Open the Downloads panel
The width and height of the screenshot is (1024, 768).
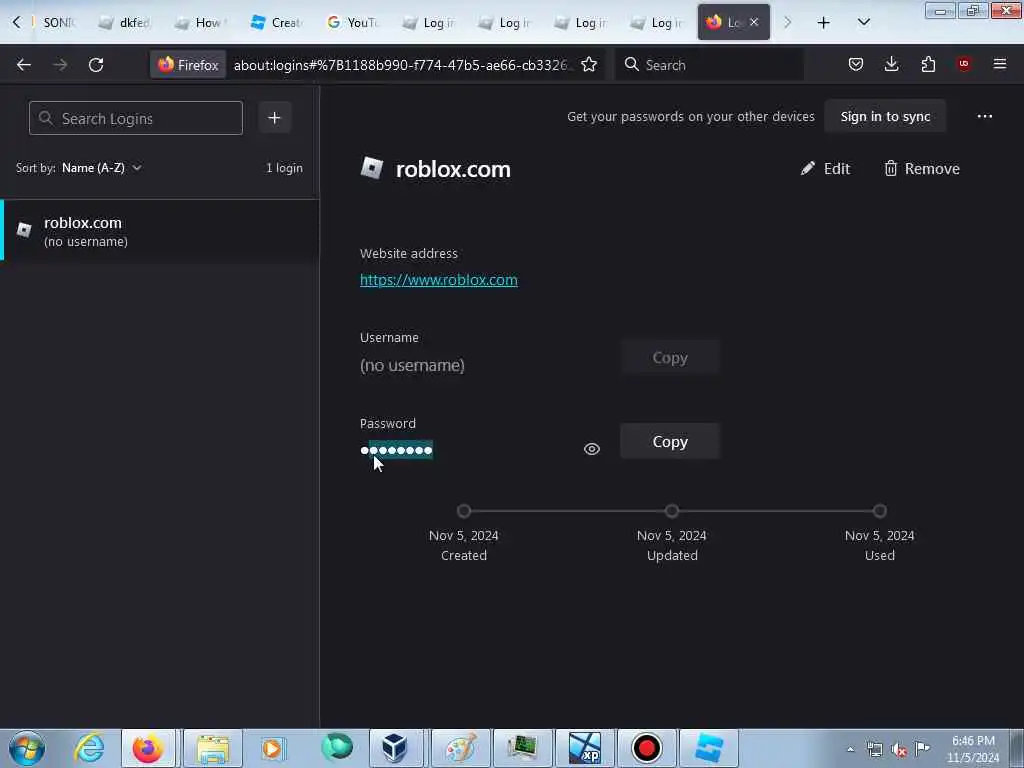pyautogui.click(x=891, y=64)
